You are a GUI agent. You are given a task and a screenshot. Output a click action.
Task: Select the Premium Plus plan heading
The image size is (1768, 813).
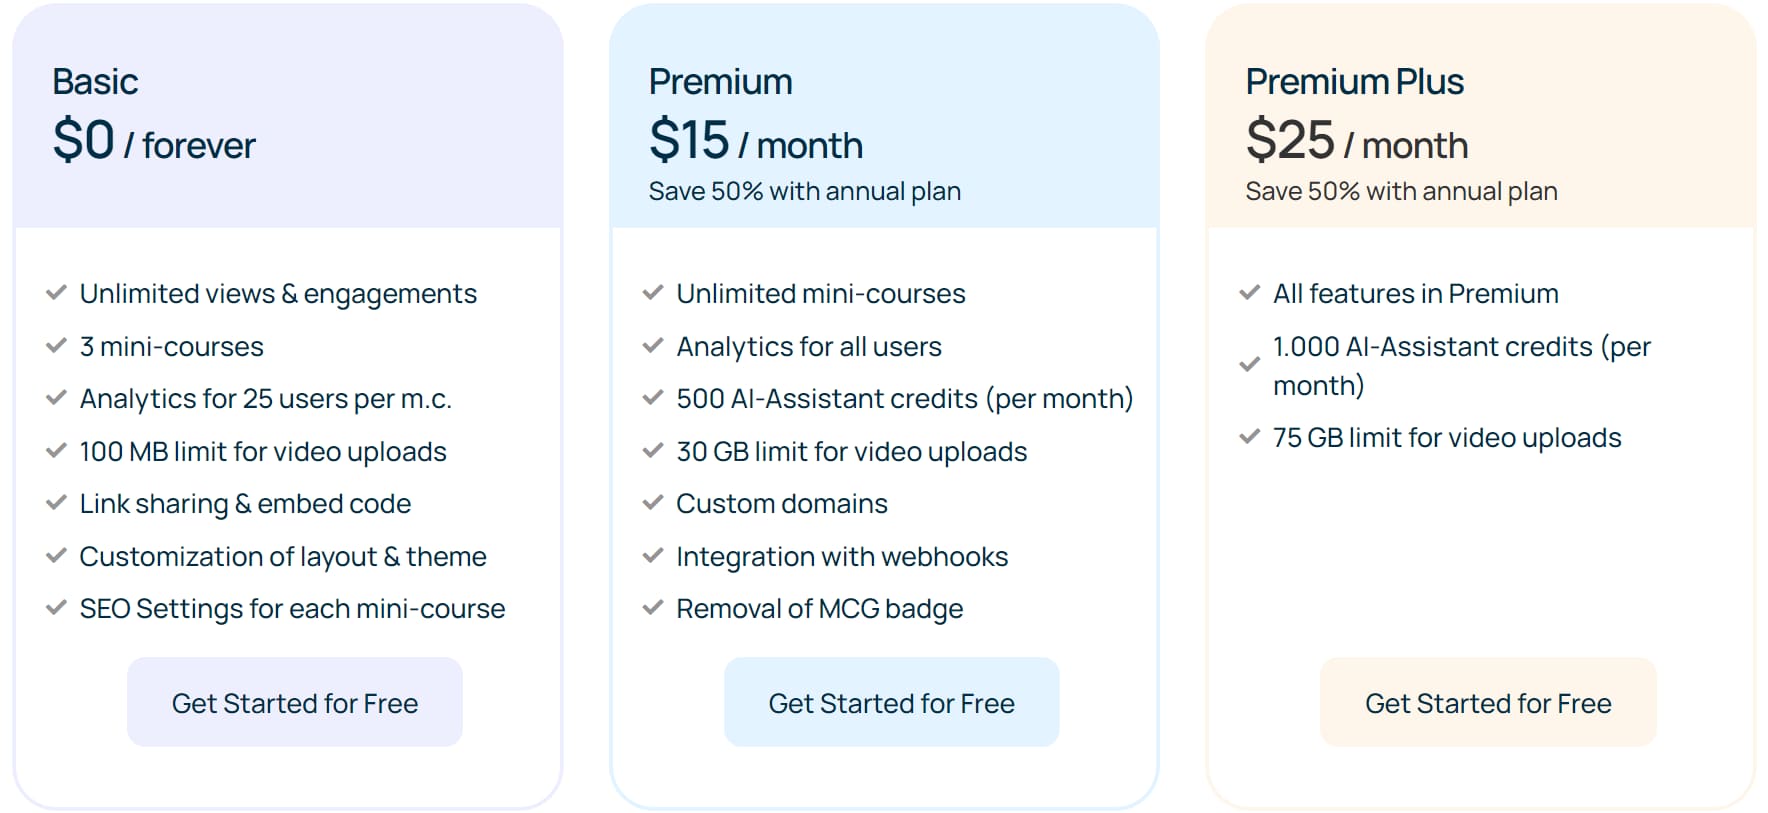[x=1354, y=82]
